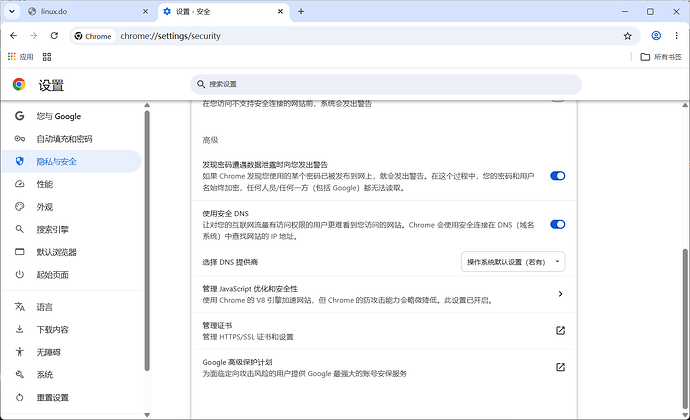Click the bookmark star icon in address bar
This screenshot has height=420, width=690.
pos(628,36)
